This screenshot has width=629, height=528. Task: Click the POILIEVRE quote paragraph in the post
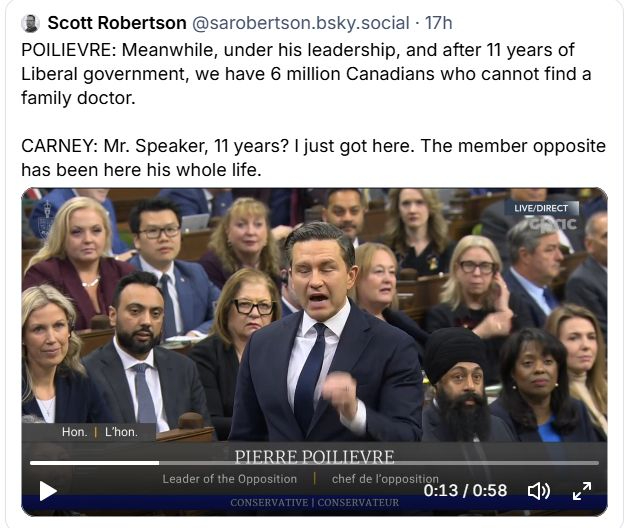point(302,74)
